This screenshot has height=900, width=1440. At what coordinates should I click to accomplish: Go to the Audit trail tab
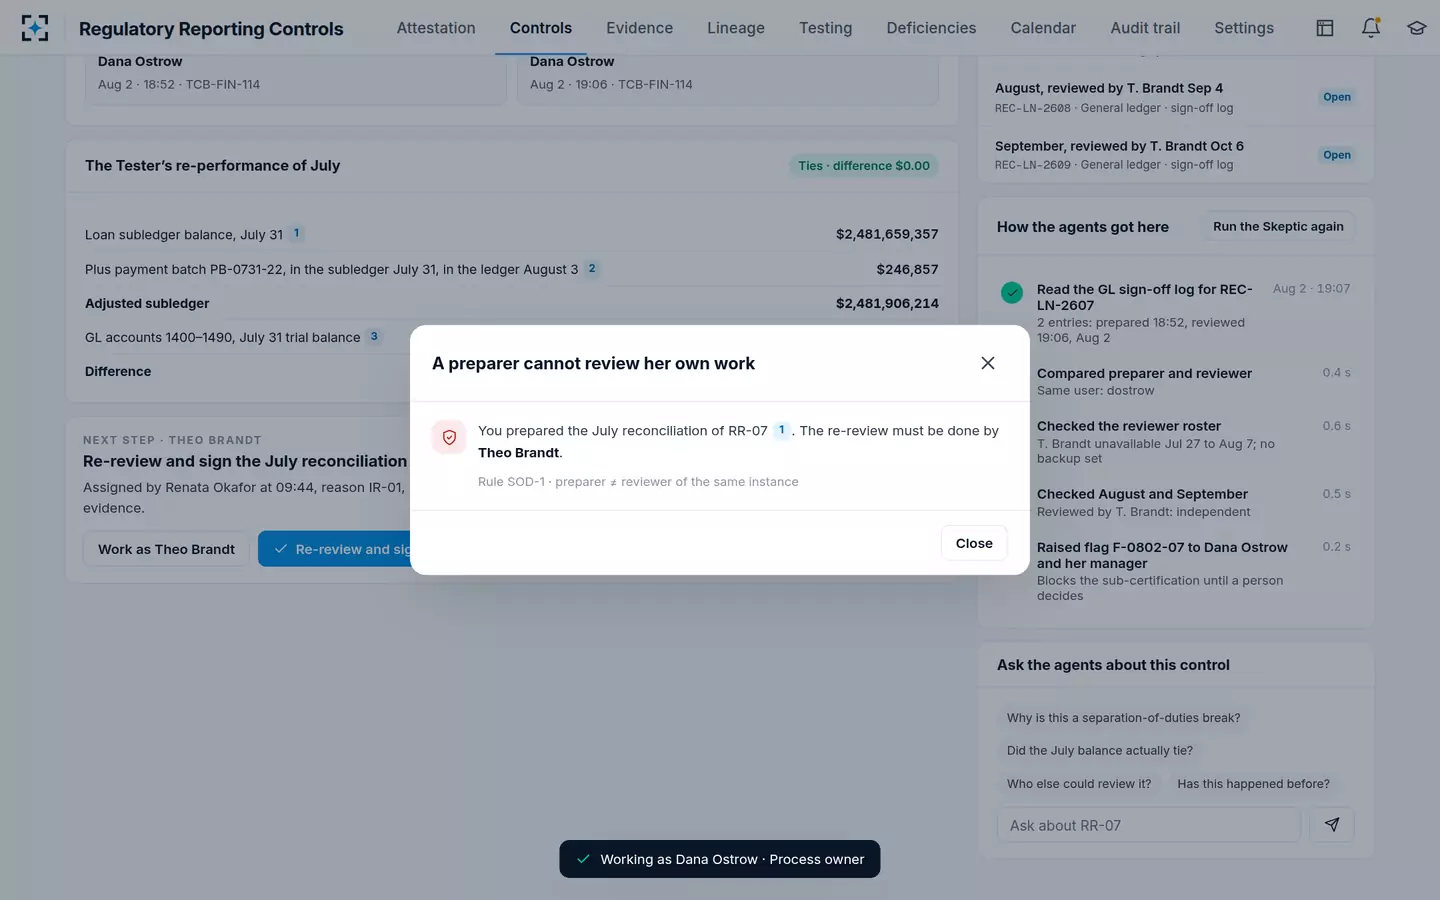tap(1145, 28)
